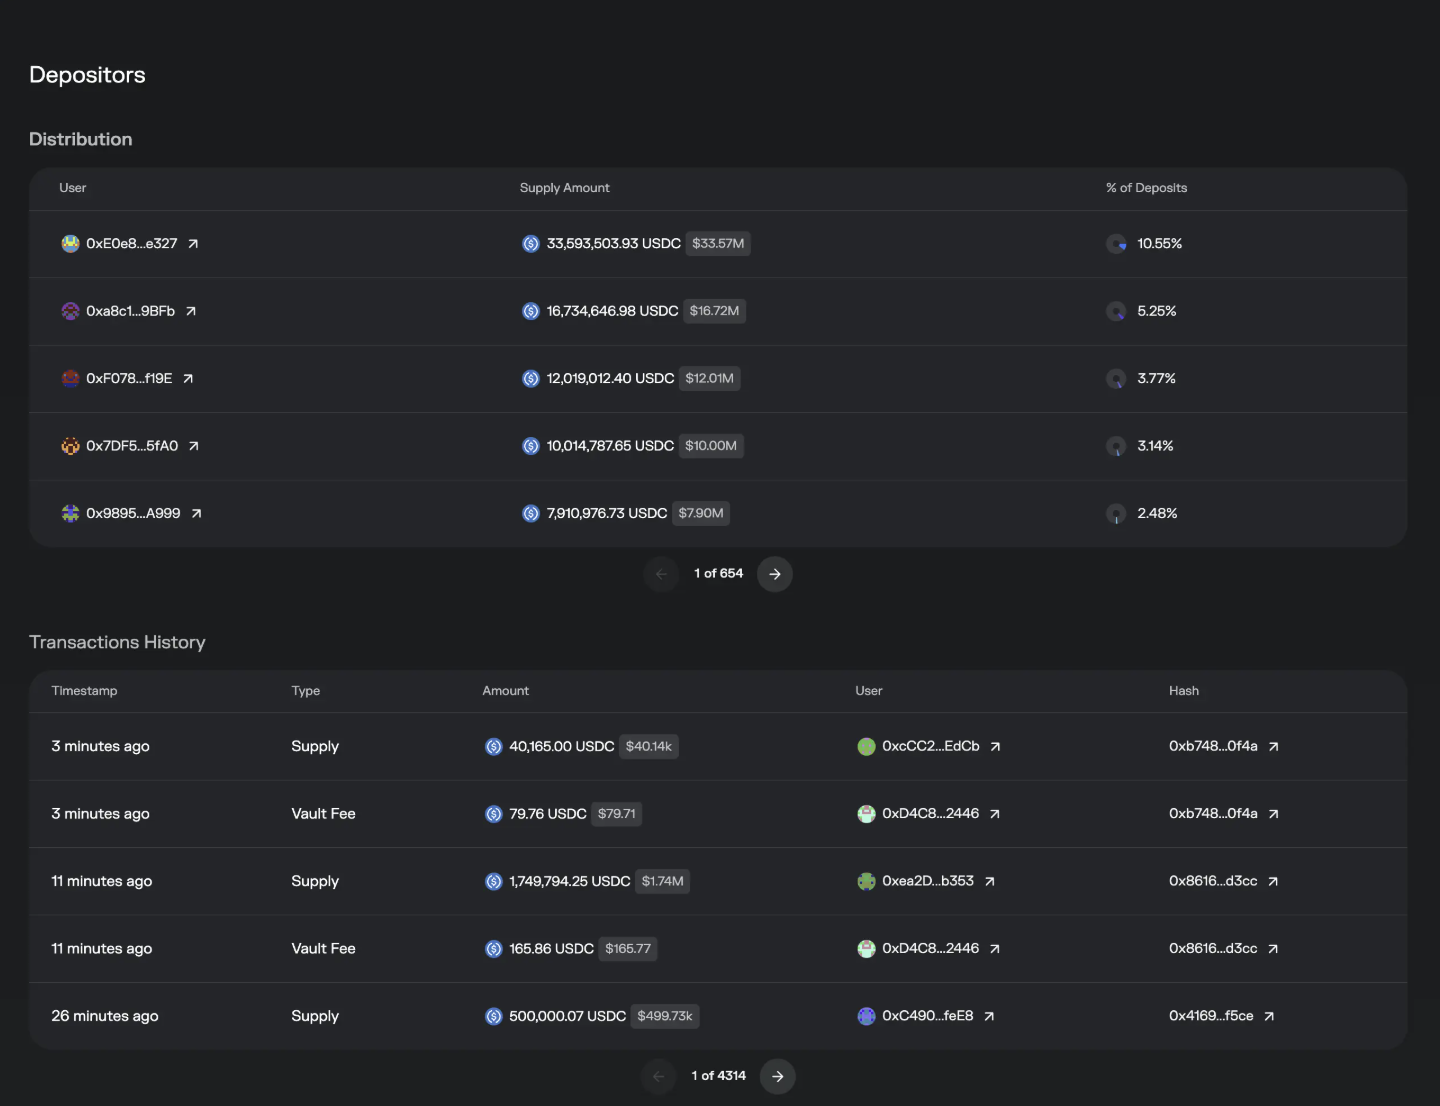Click avatar of depositor 0xF078...f19E
This screenshot has width=1440, height=1106.
pos(70,379)
